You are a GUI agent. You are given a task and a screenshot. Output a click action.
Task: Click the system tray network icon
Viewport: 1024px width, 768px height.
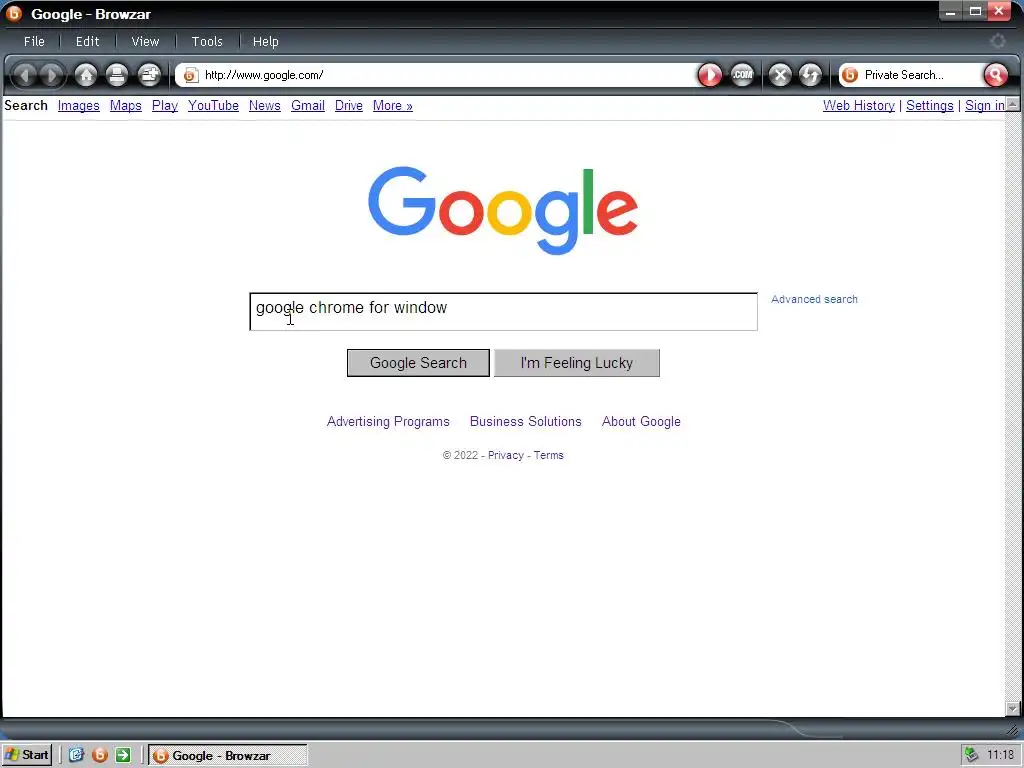[972, 755]
